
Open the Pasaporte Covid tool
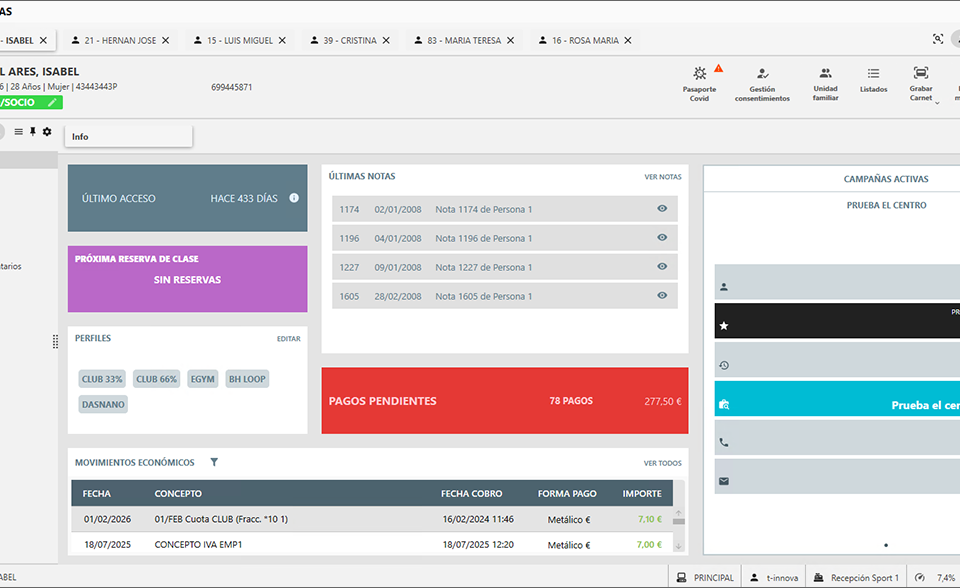coord(699,80)
